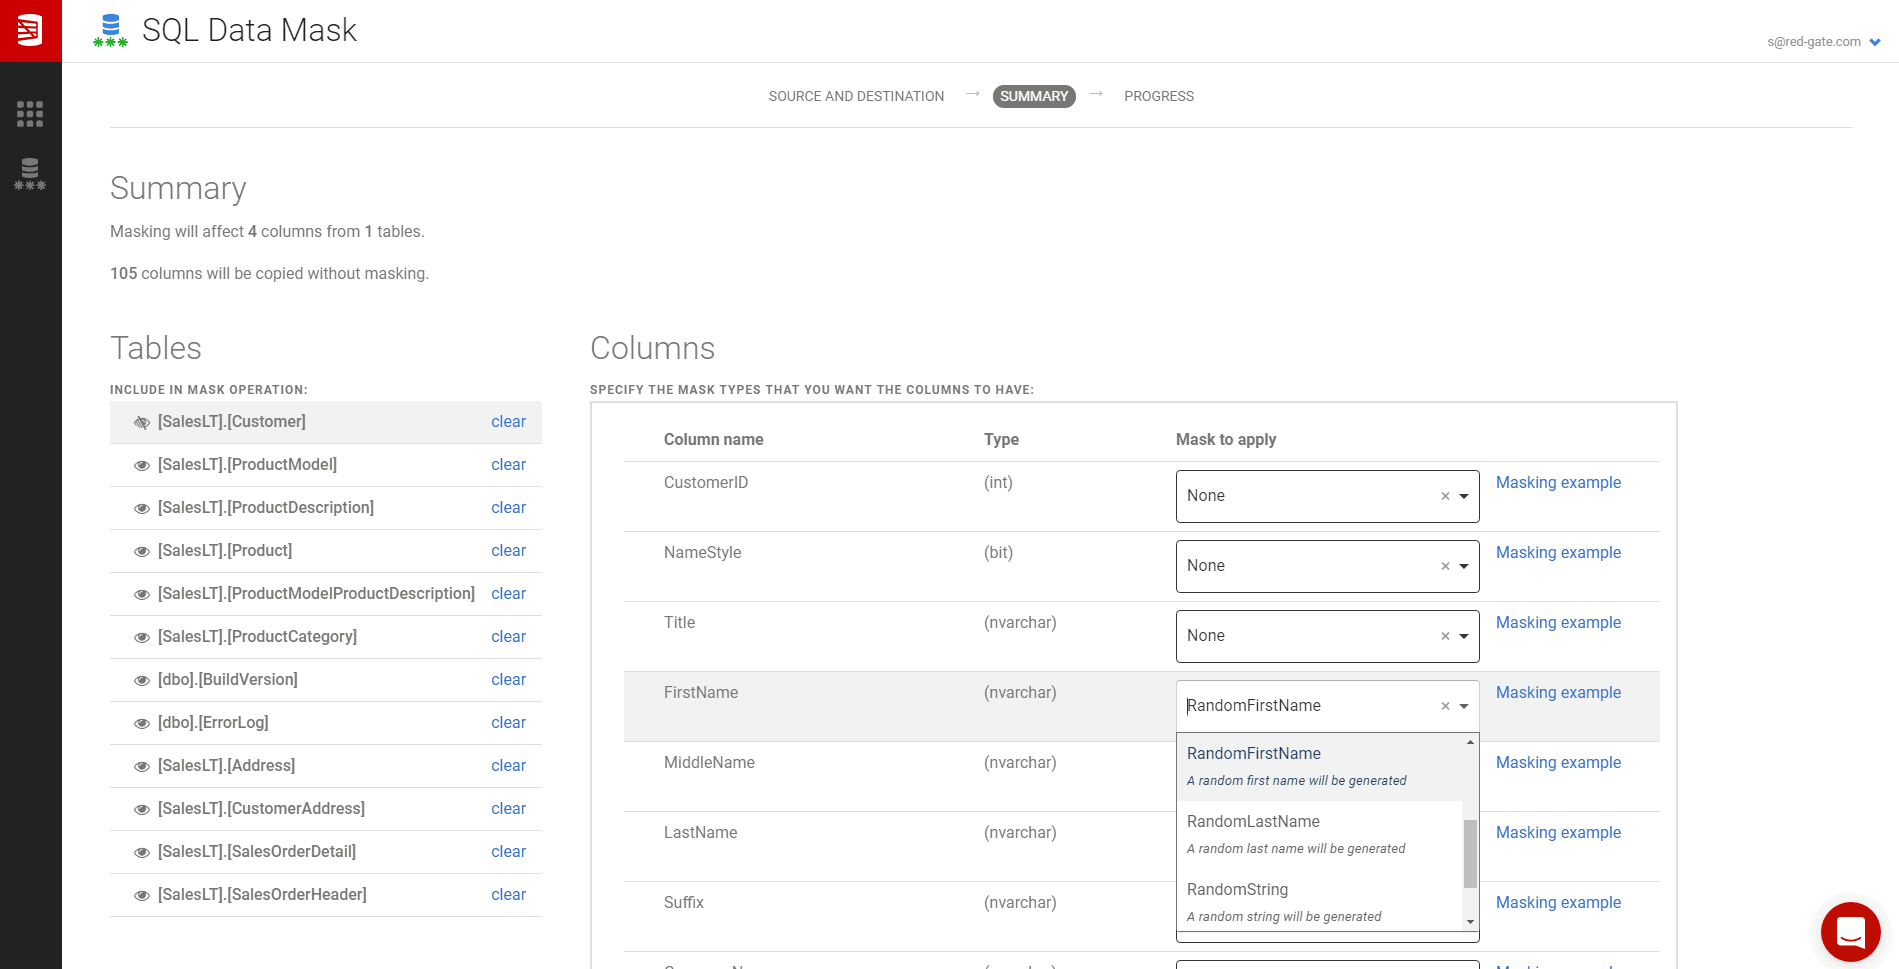Click the X icon in the Title mask selector

(x=1445, y=636)
